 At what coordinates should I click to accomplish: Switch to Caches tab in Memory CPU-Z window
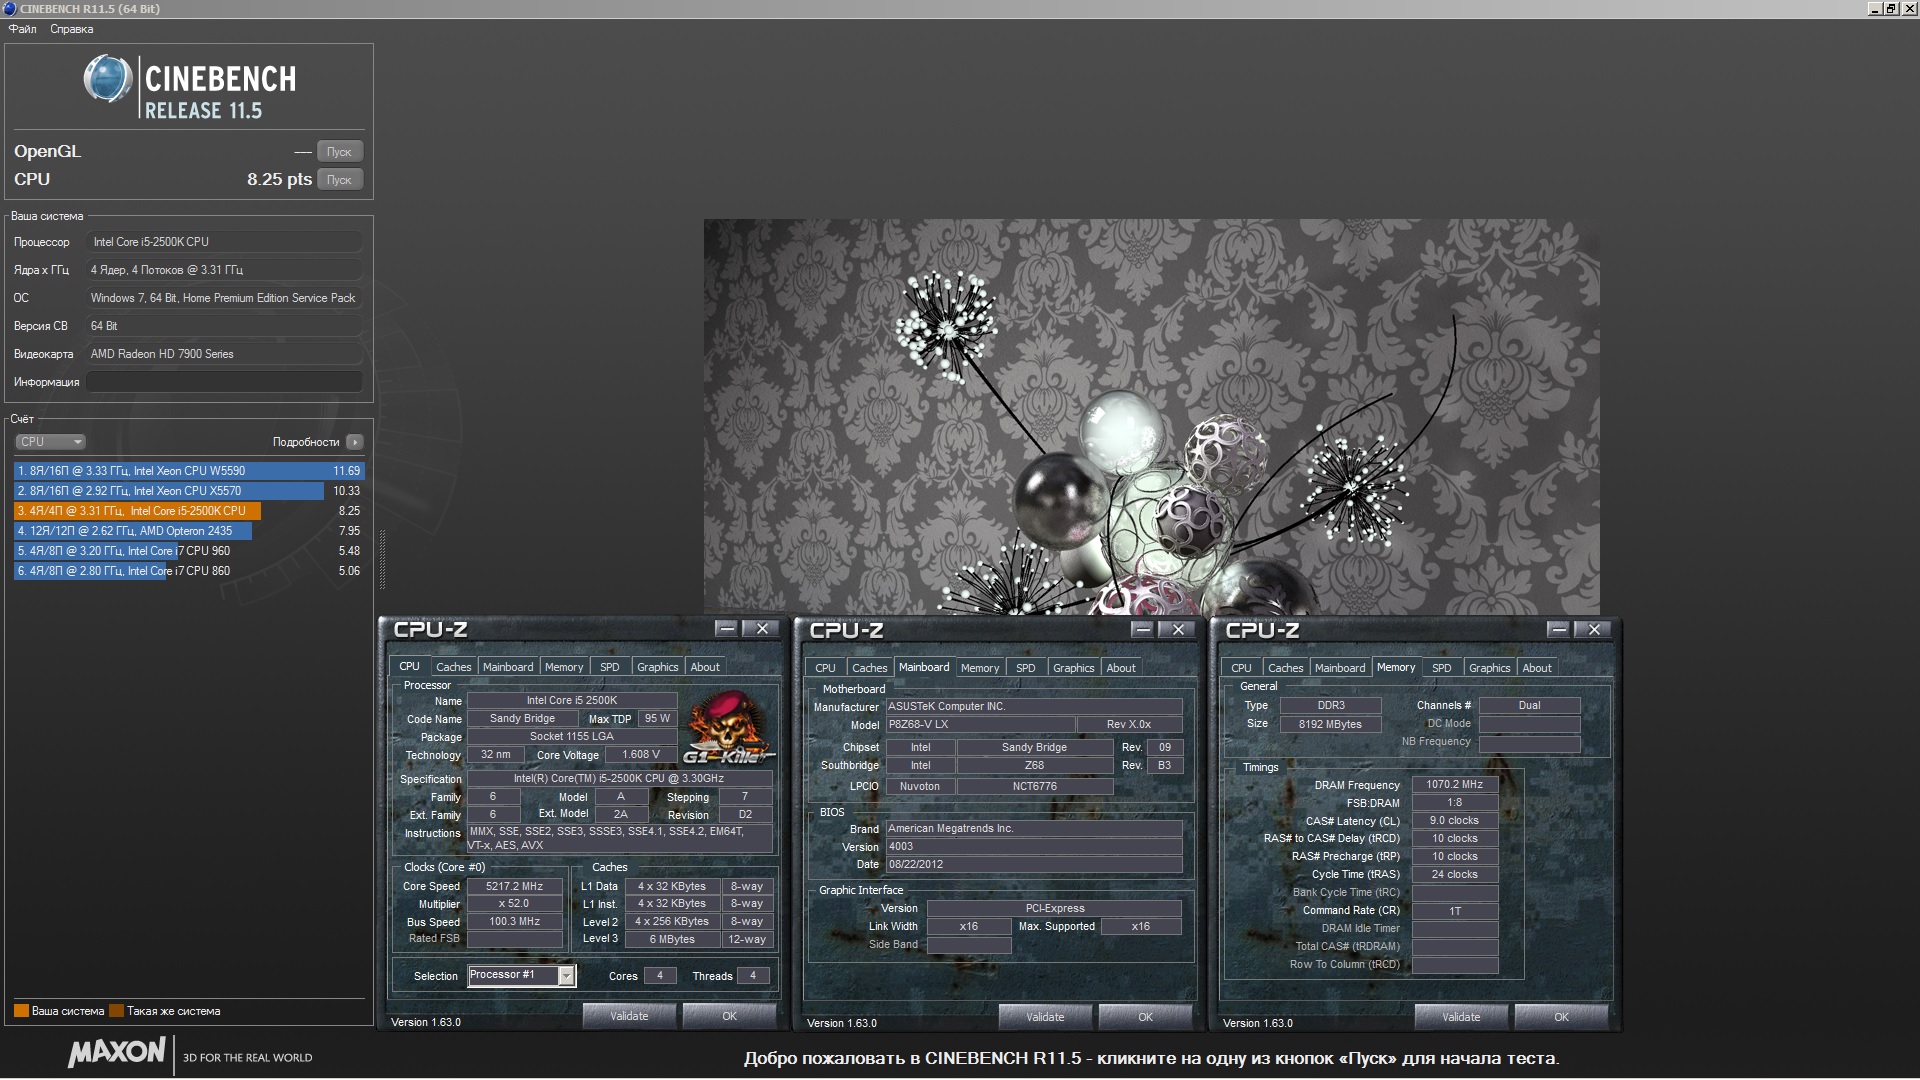point(1285,668)
